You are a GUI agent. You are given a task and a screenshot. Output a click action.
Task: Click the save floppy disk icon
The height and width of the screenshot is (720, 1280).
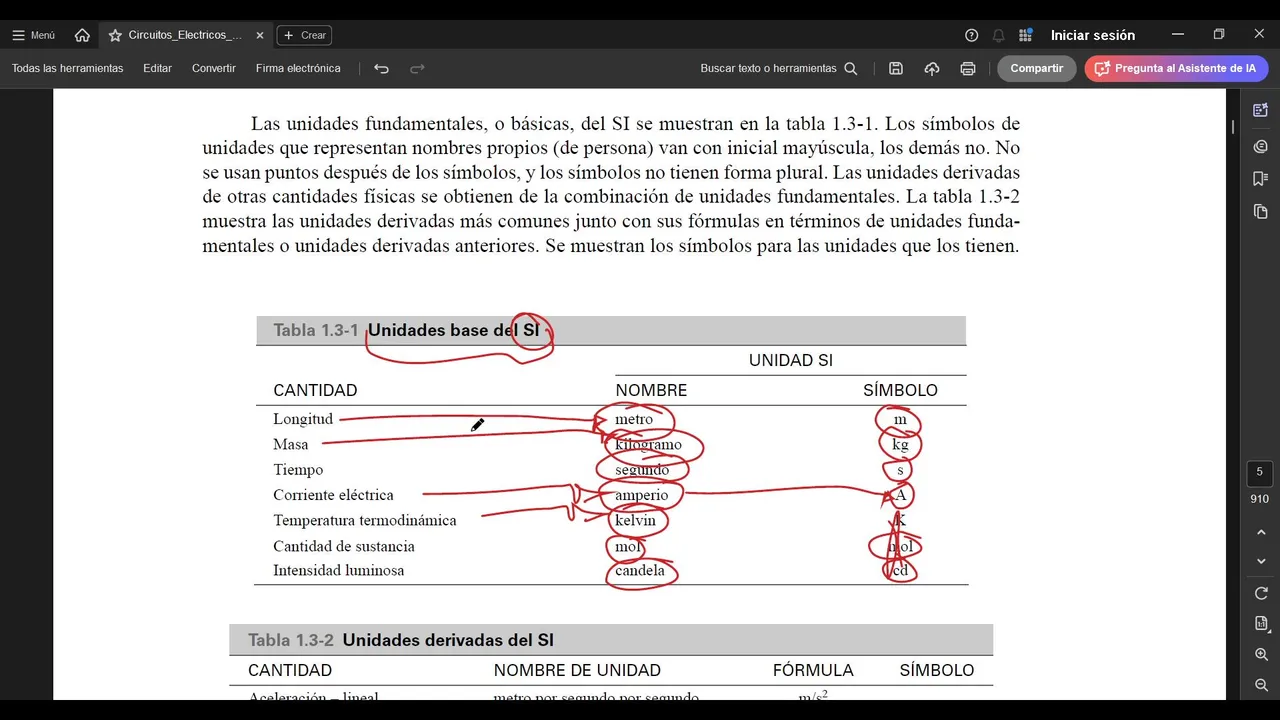click(896, 68)
